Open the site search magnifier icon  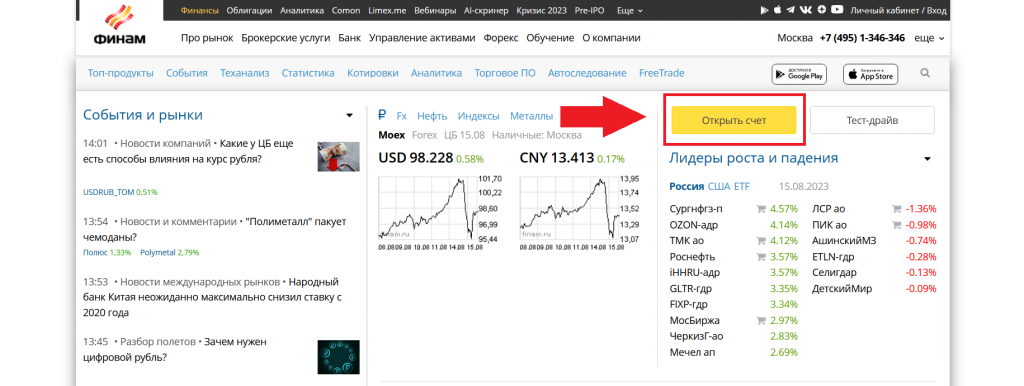tap(925, 73)
